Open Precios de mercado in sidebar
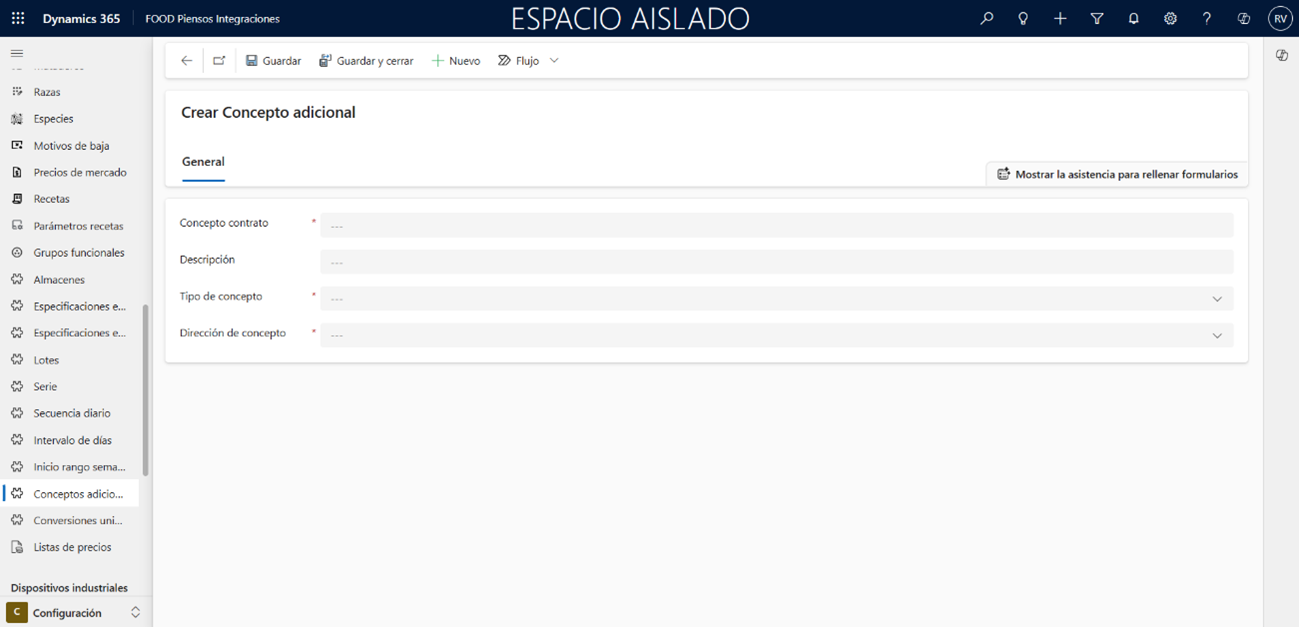Image resolution: width=1299 pixels, height=627 pixels. [x=79, y=172]
